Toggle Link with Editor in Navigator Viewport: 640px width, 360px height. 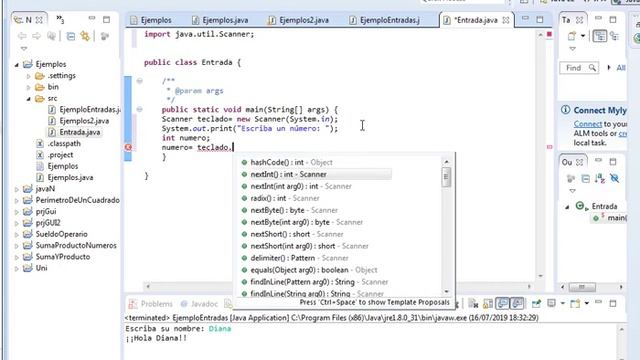tap(85, 36)
